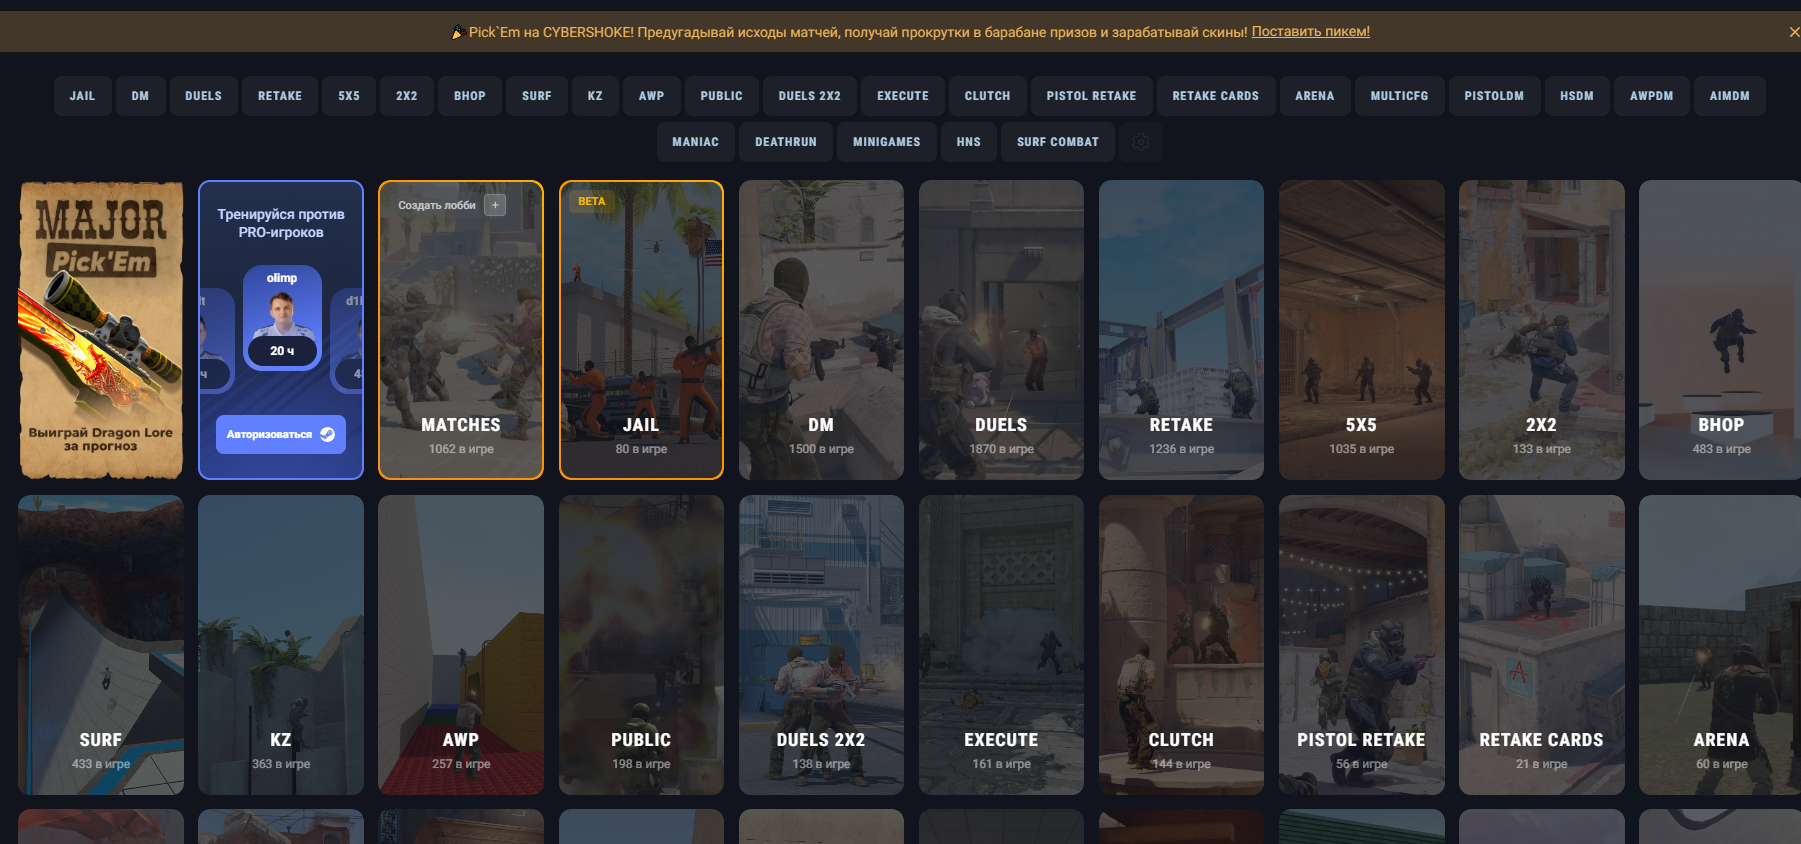The height and width of the screenshot is (844, 1801).
Task: Open the MAJOR Pick'Em Dragon Lore card
Action: coord(101,330)
